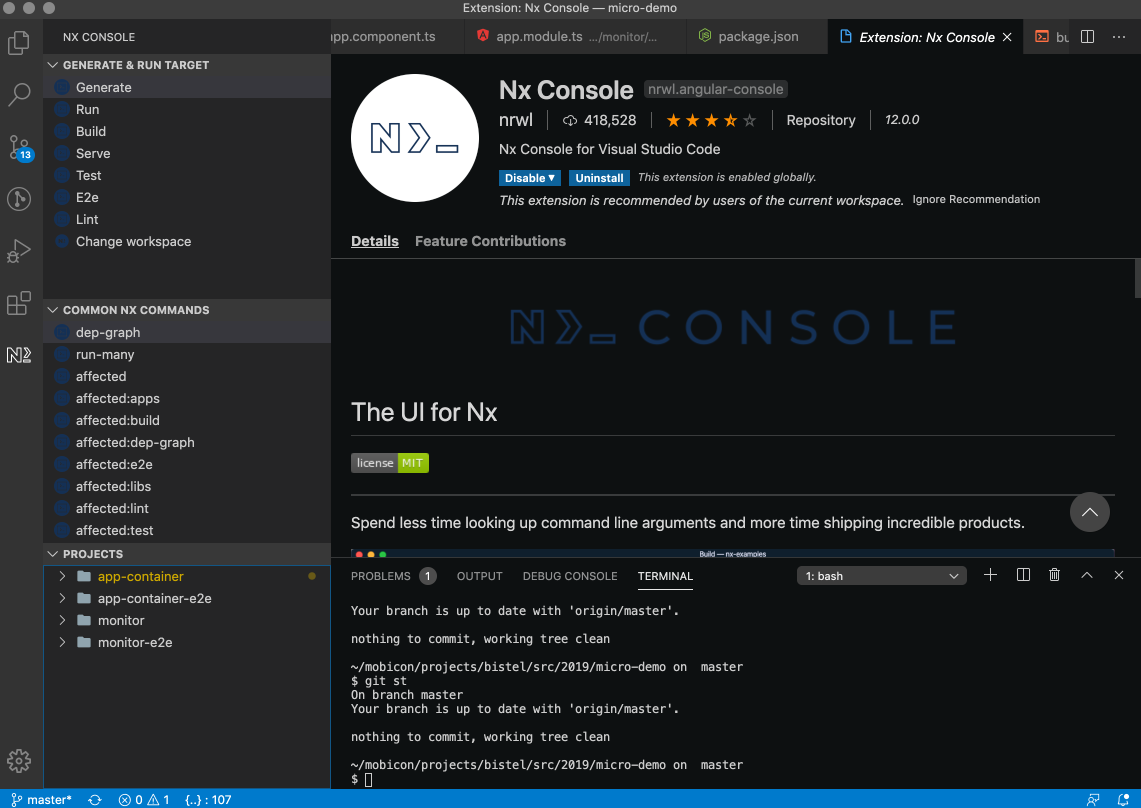Screen dimensions: 1141x808
Task: Select the Details tab
Action: (x=375, y=241)
